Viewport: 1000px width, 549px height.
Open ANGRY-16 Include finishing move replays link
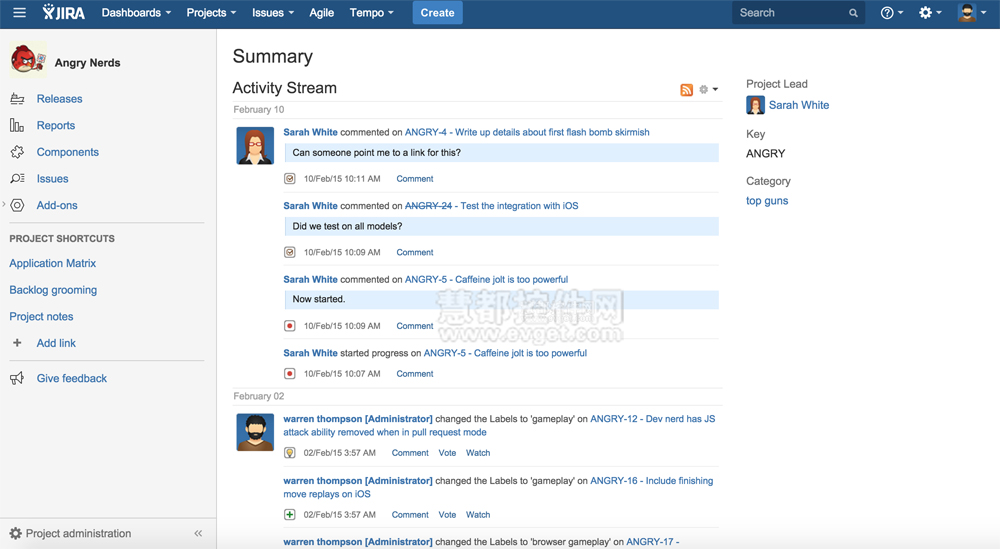(651, 481)
